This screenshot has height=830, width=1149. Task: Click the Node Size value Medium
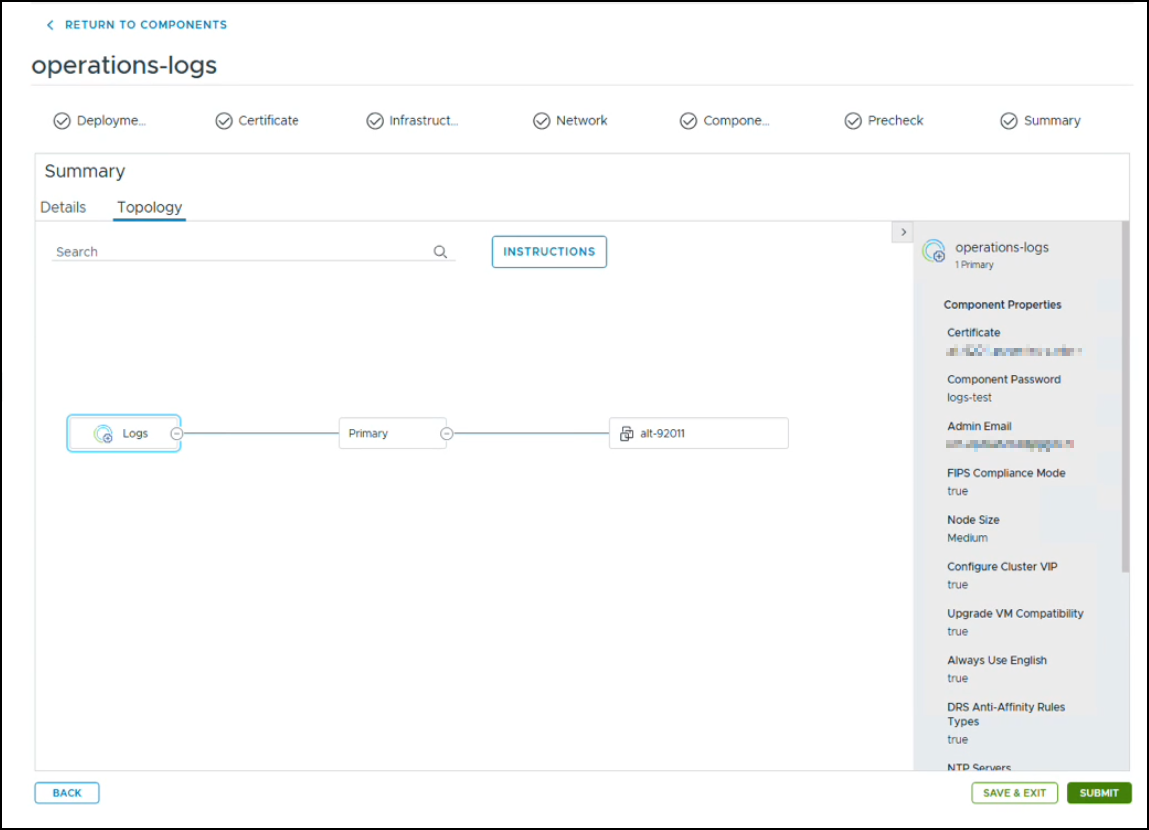pos(967,538)
